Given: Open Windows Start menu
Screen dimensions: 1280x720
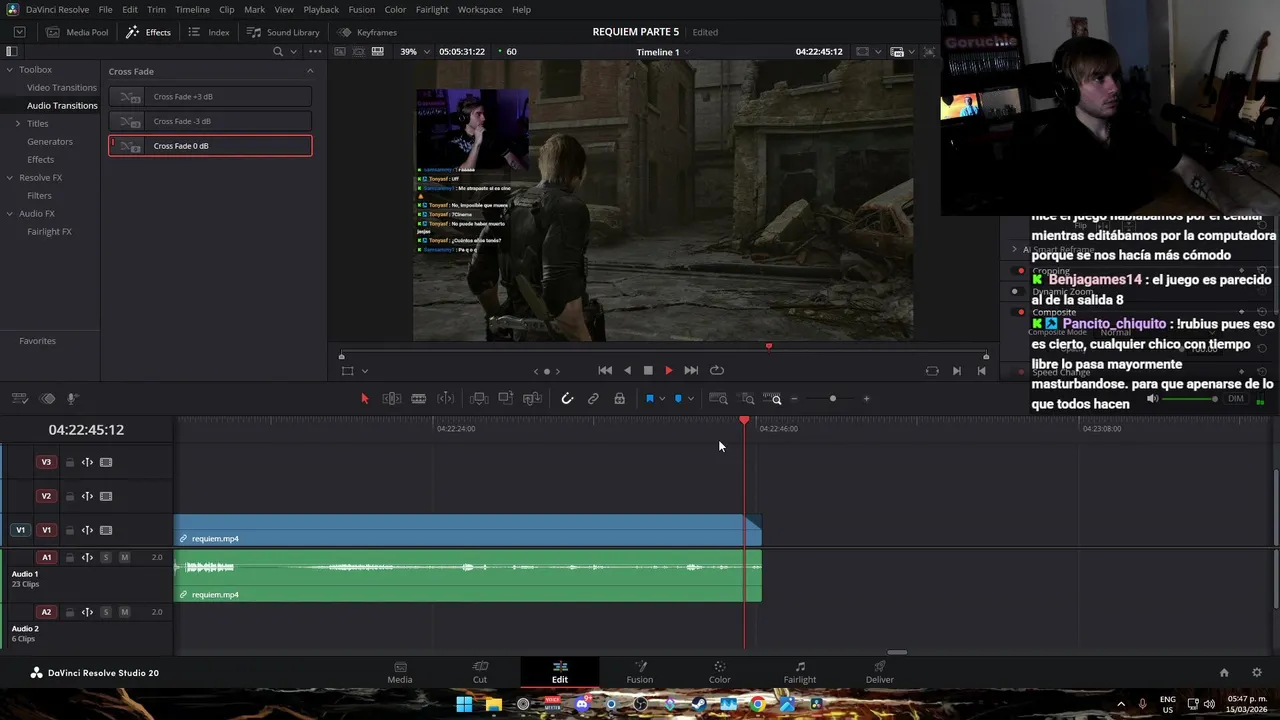Looking at the screenshot, I should (464, 704).
